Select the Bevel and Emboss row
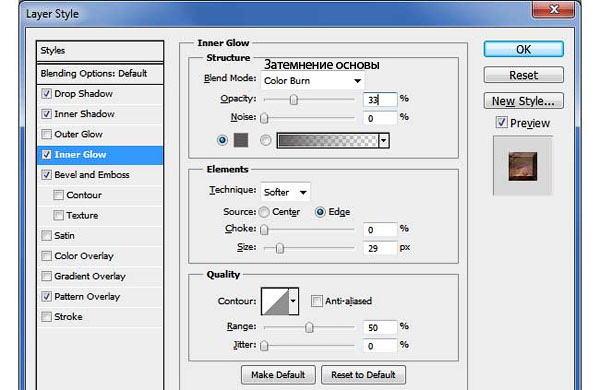Viewport: 600px width, 390px height. pyautogui.click(x=100, y=175)
